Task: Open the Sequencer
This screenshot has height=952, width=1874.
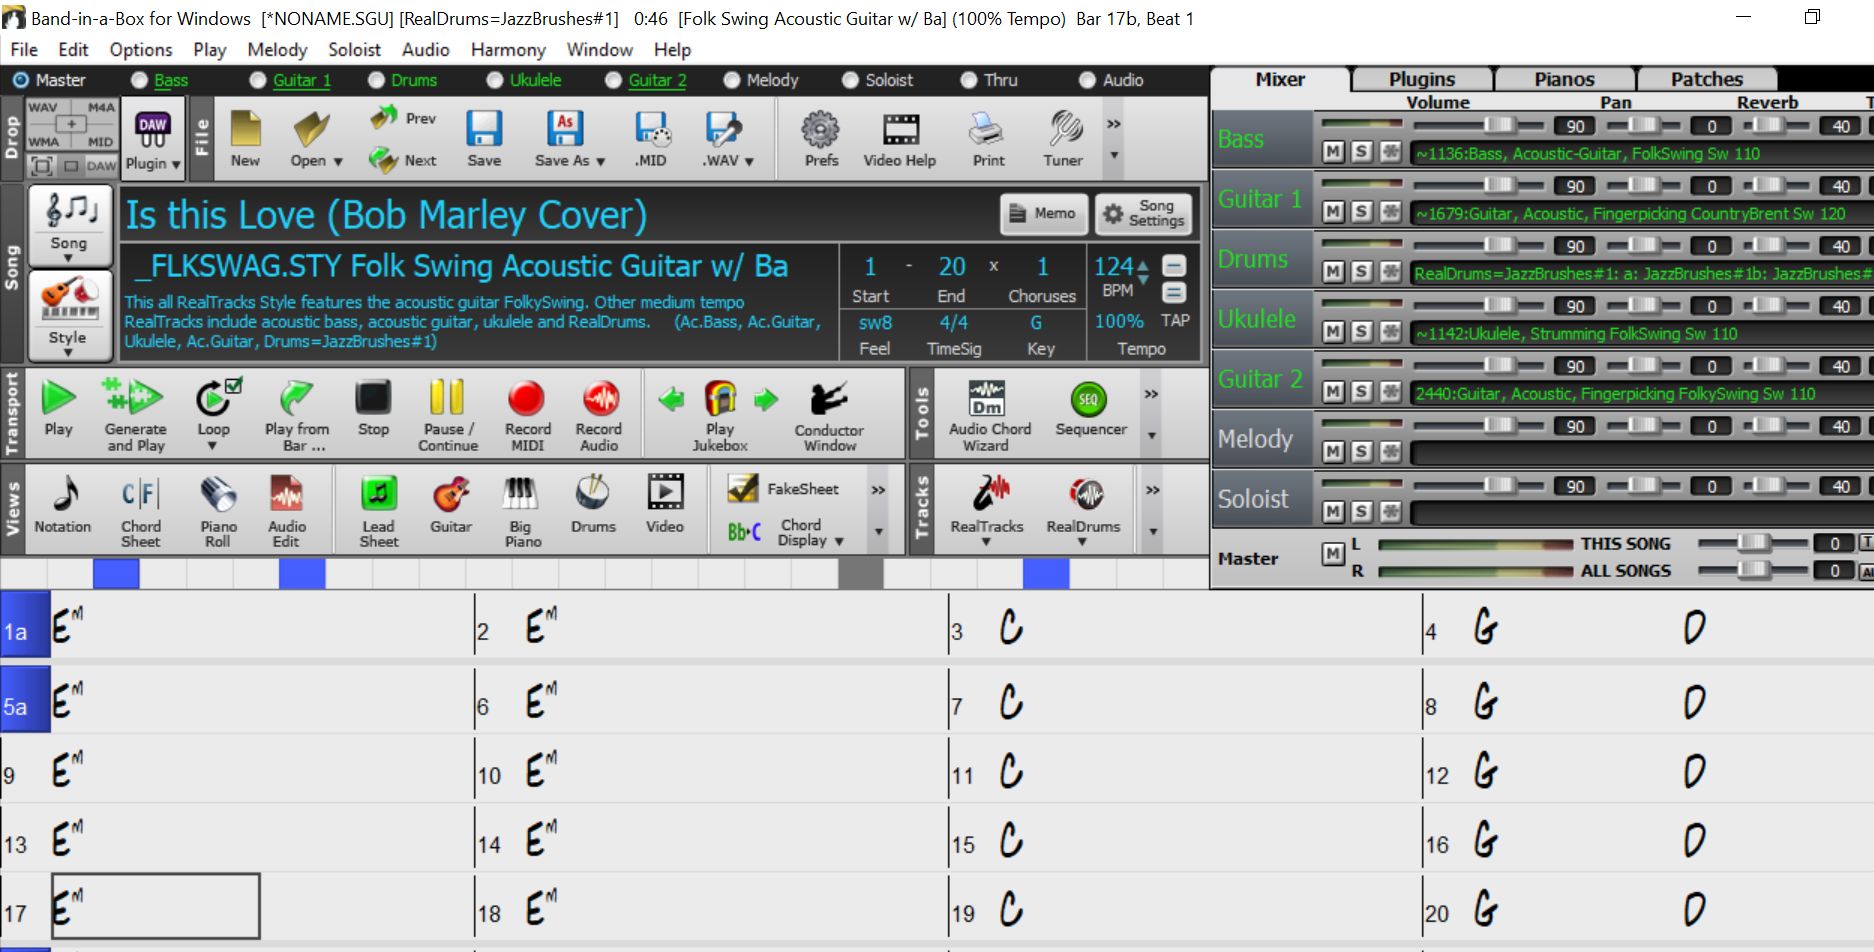Action: (x=1090, y=408)
